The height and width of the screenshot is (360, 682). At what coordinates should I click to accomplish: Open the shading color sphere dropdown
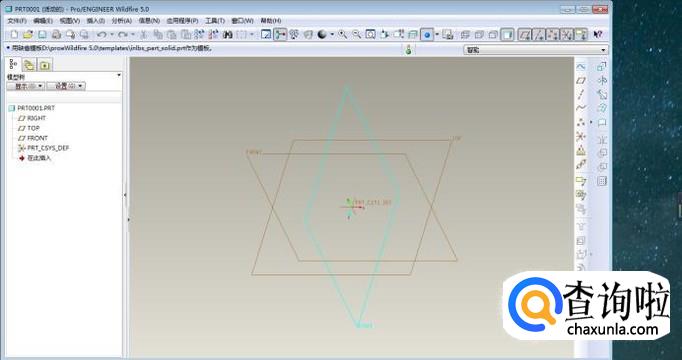tap(332, 34)
